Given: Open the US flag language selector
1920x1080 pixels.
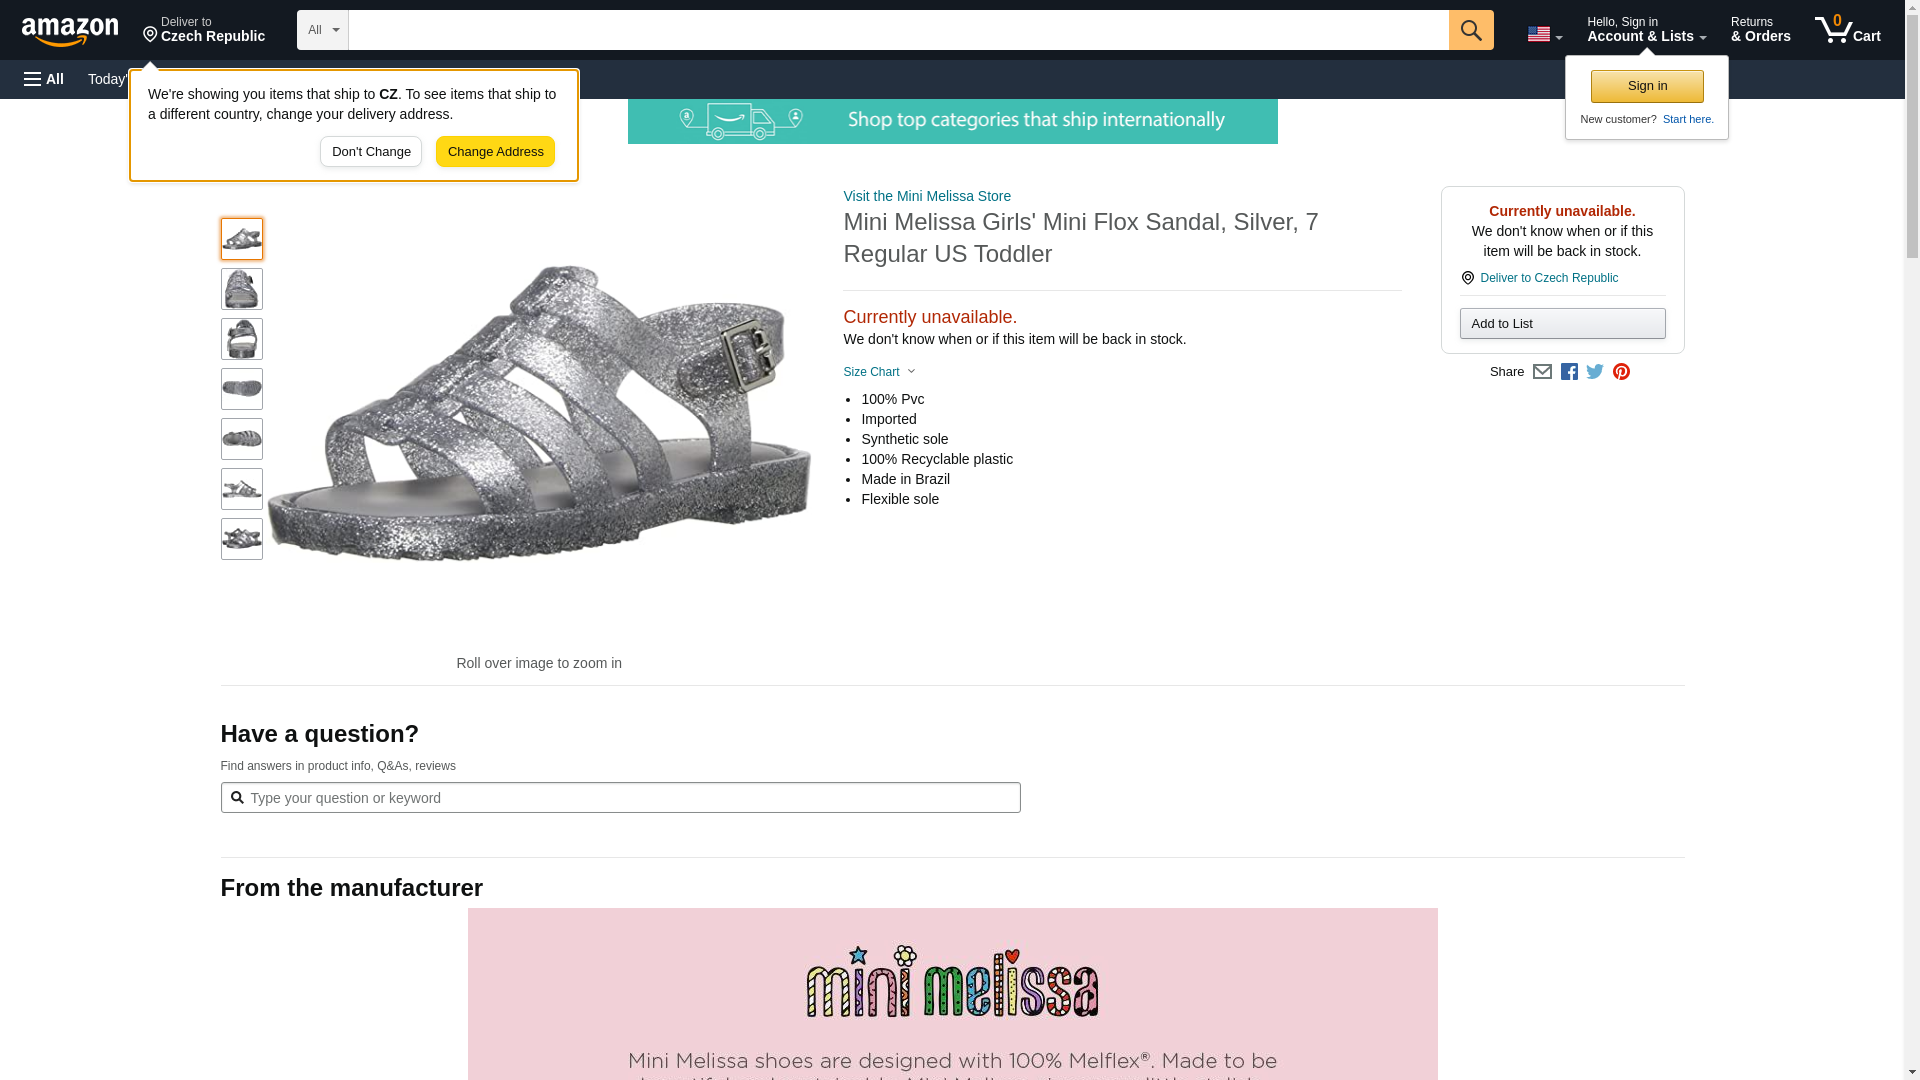Looking at the screenshot, I should coord(1544,34).
